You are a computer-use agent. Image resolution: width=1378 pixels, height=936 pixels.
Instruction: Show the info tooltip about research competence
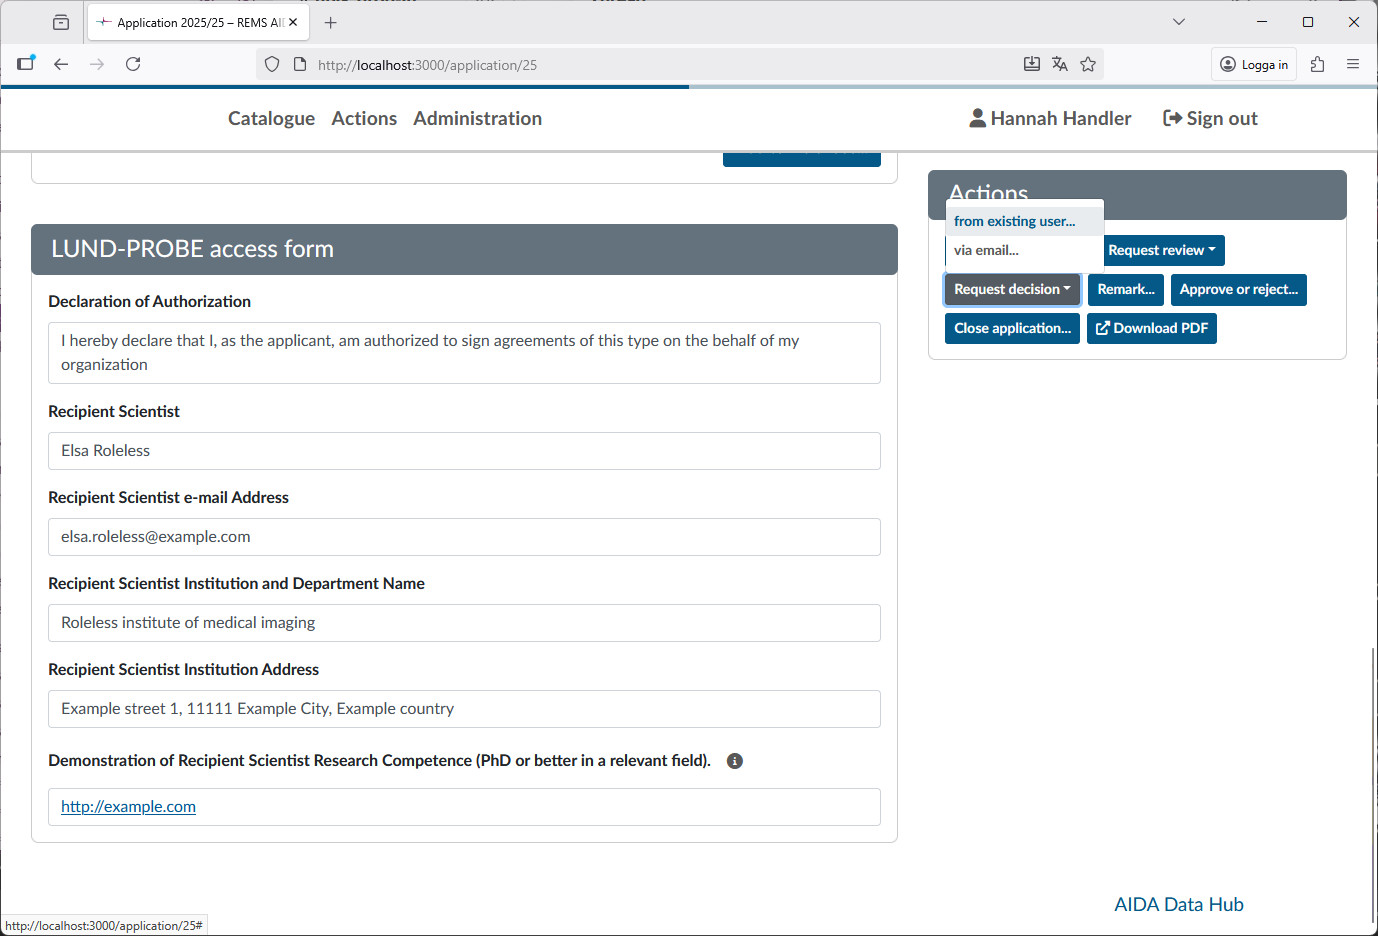[735, 761]
